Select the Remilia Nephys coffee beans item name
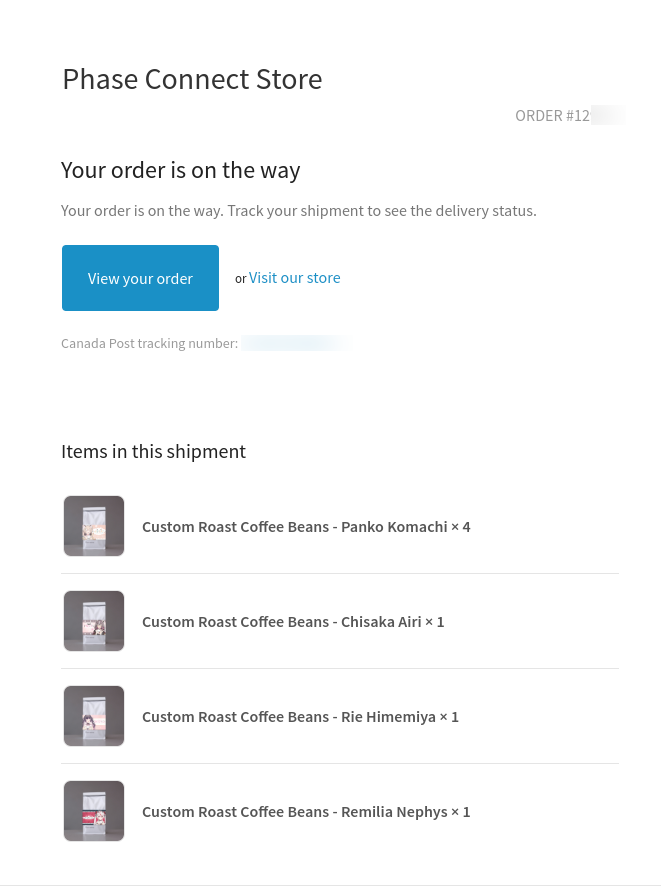Viewport: 661px width, 888px height. pyautogui.click(x=294, y=811)
